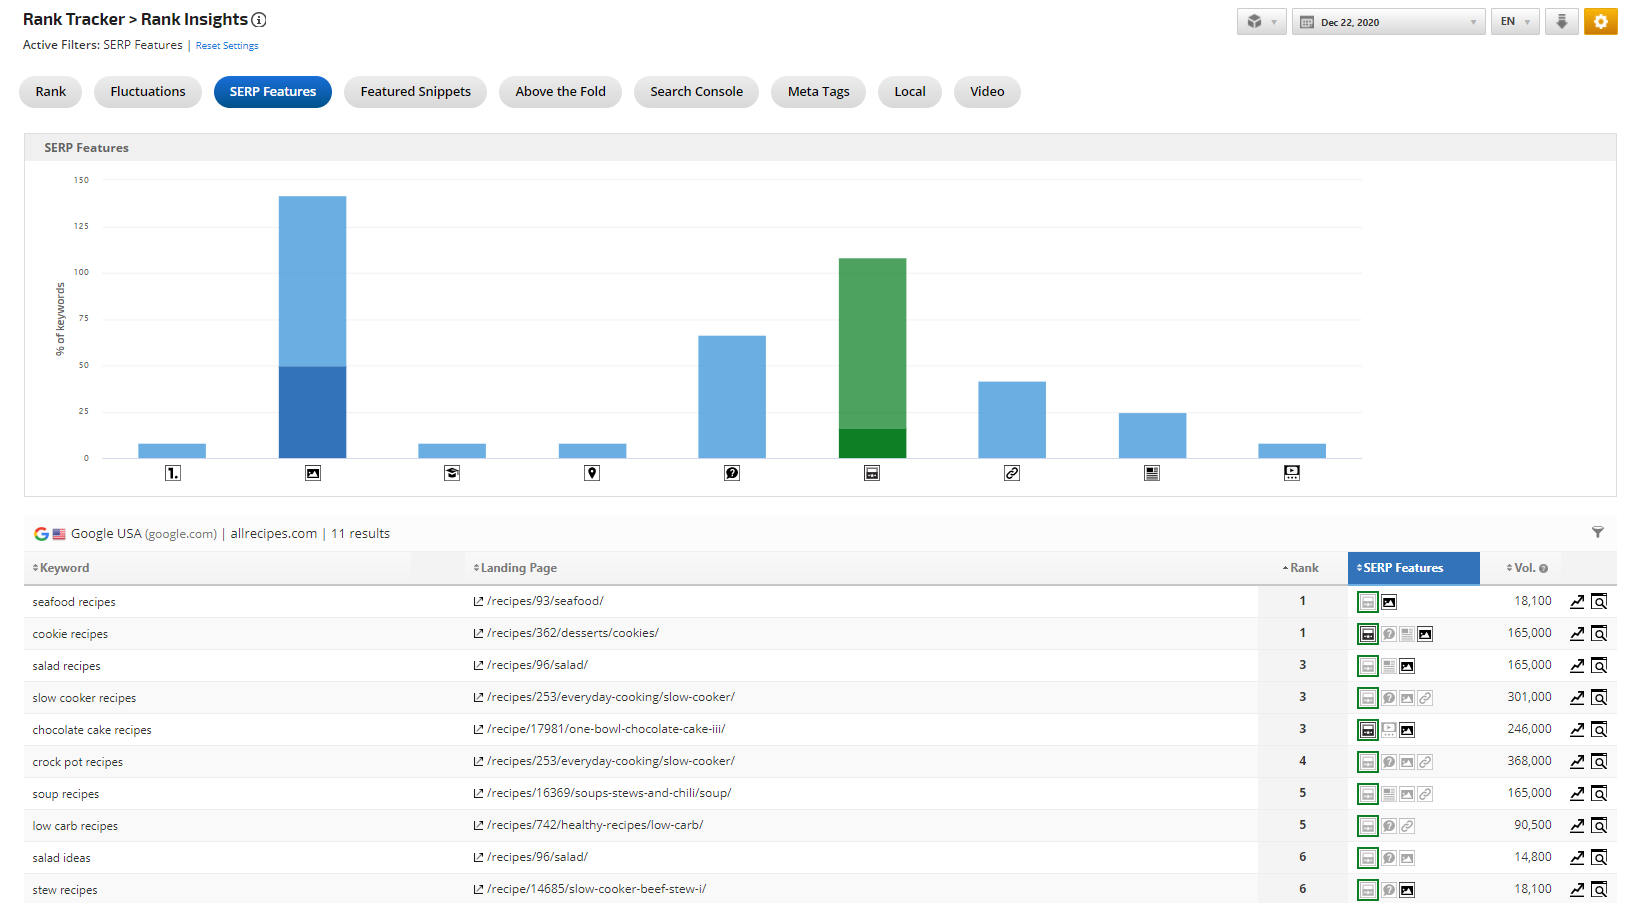Screen dimensions: 1628x903
Task: Click the images icon under the chart
Action: pyautogui.click(x=313, y=473)
